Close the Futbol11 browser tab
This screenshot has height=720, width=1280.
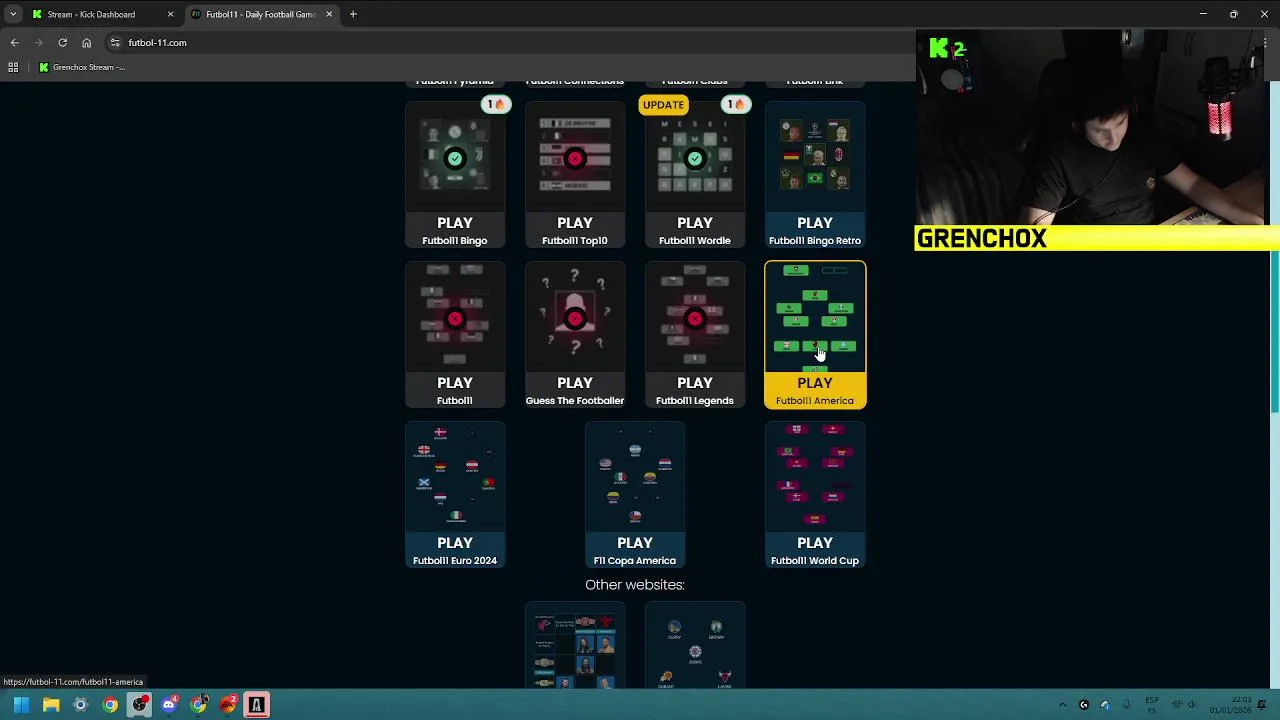click(x=329, y=14)
